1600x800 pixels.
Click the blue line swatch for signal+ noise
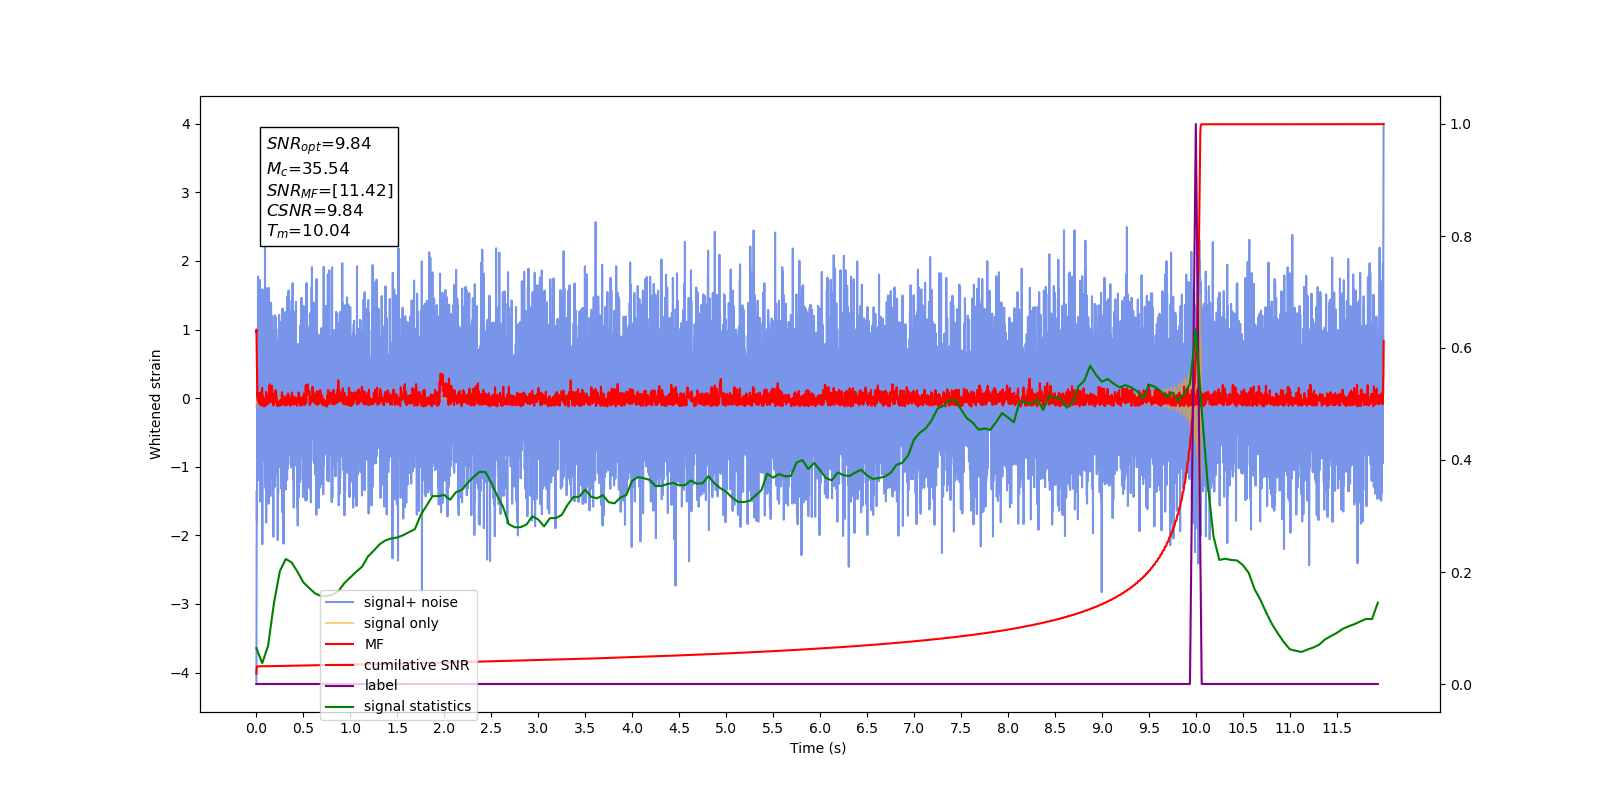coord(340,602)
